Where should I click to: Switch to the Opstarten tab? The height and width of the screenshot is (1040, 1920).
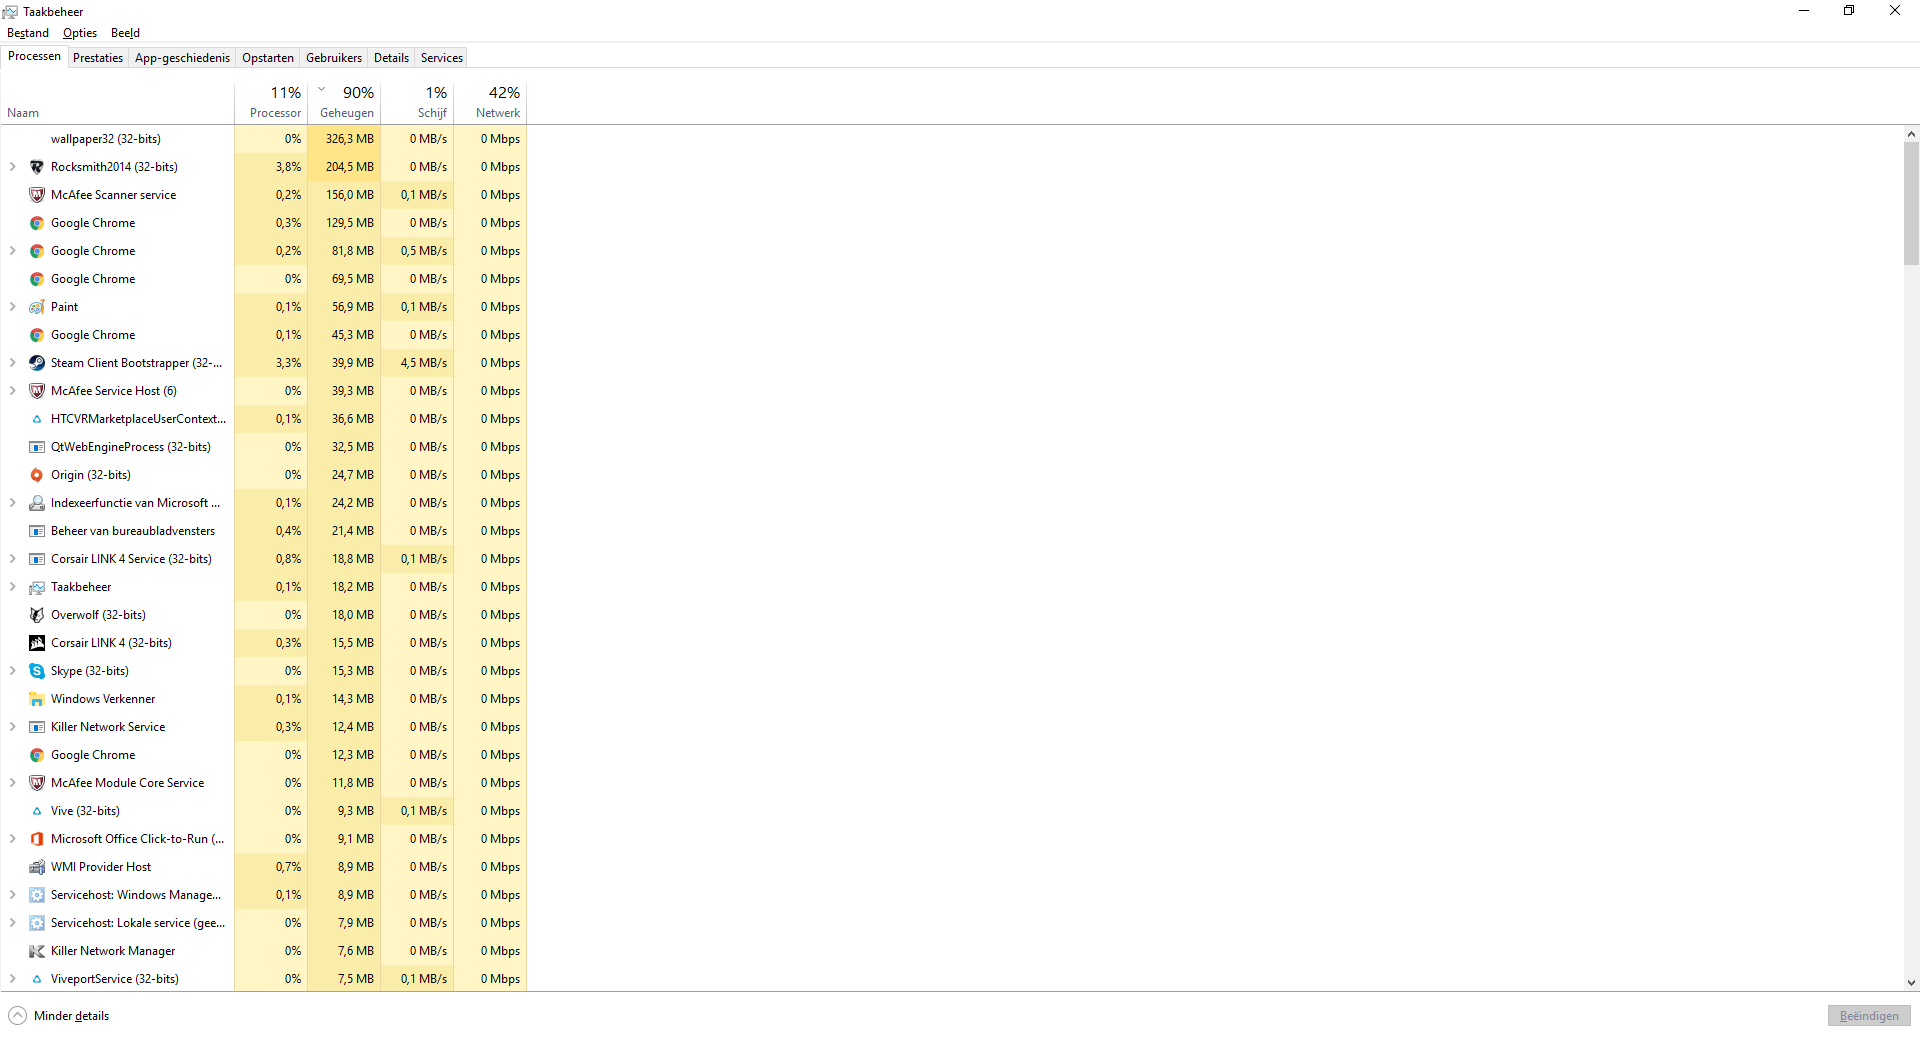tap(268, 58)
